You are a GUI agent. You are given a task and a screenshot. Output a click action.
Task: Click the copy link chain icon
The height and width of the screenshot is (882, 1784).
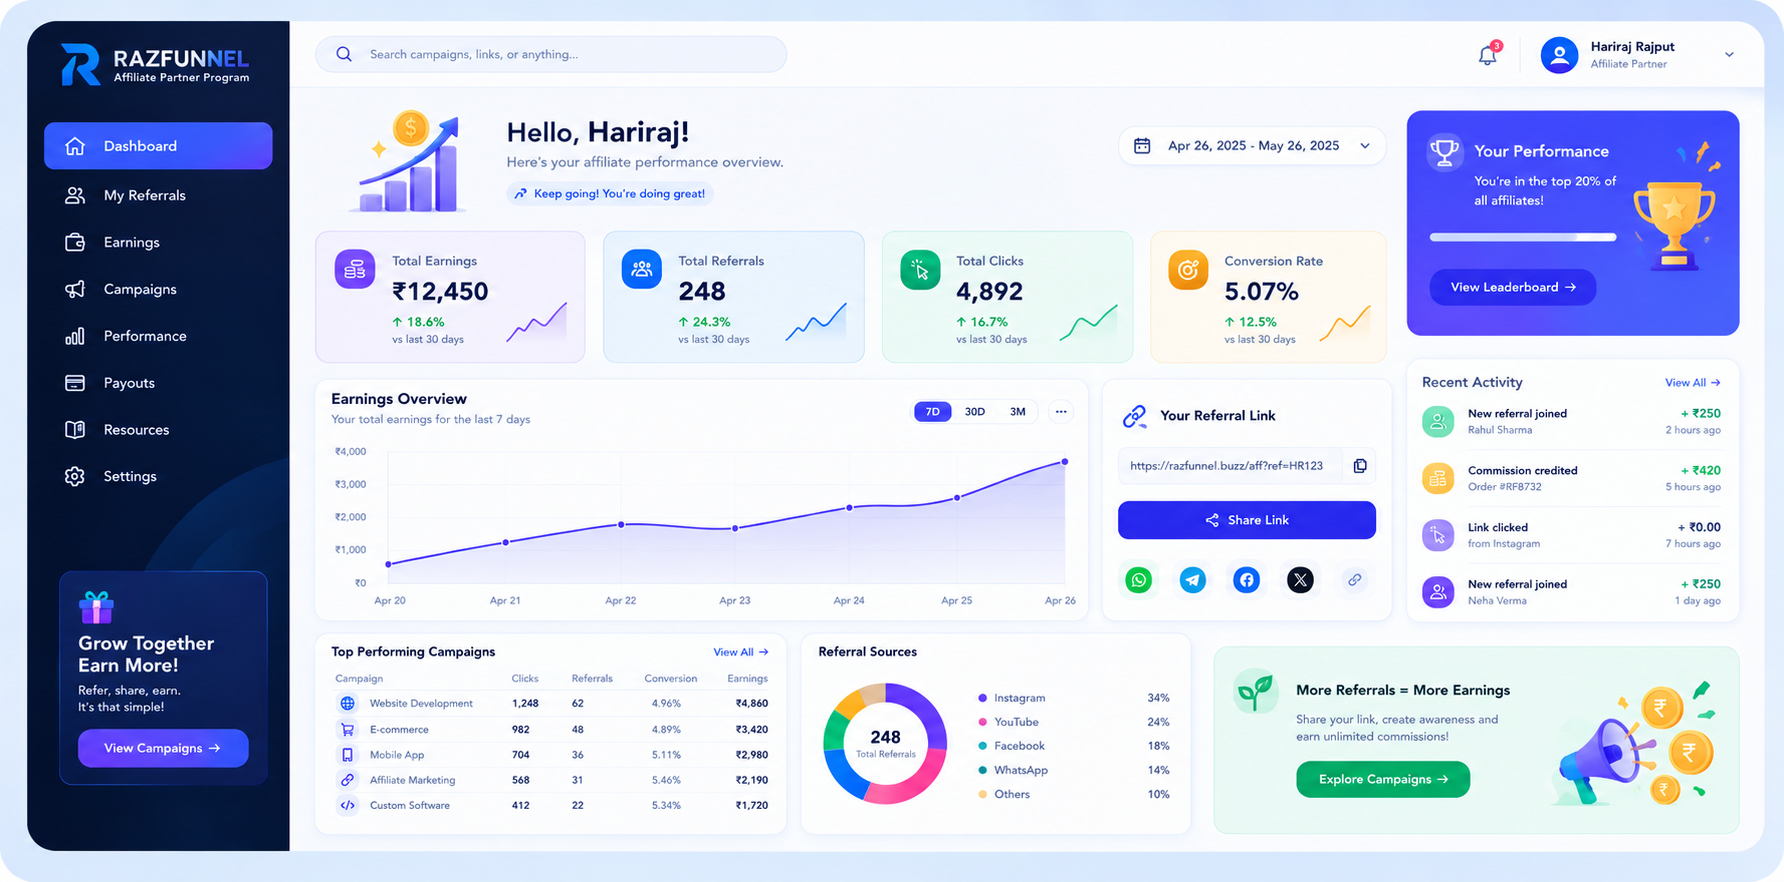click(1354, 580)
